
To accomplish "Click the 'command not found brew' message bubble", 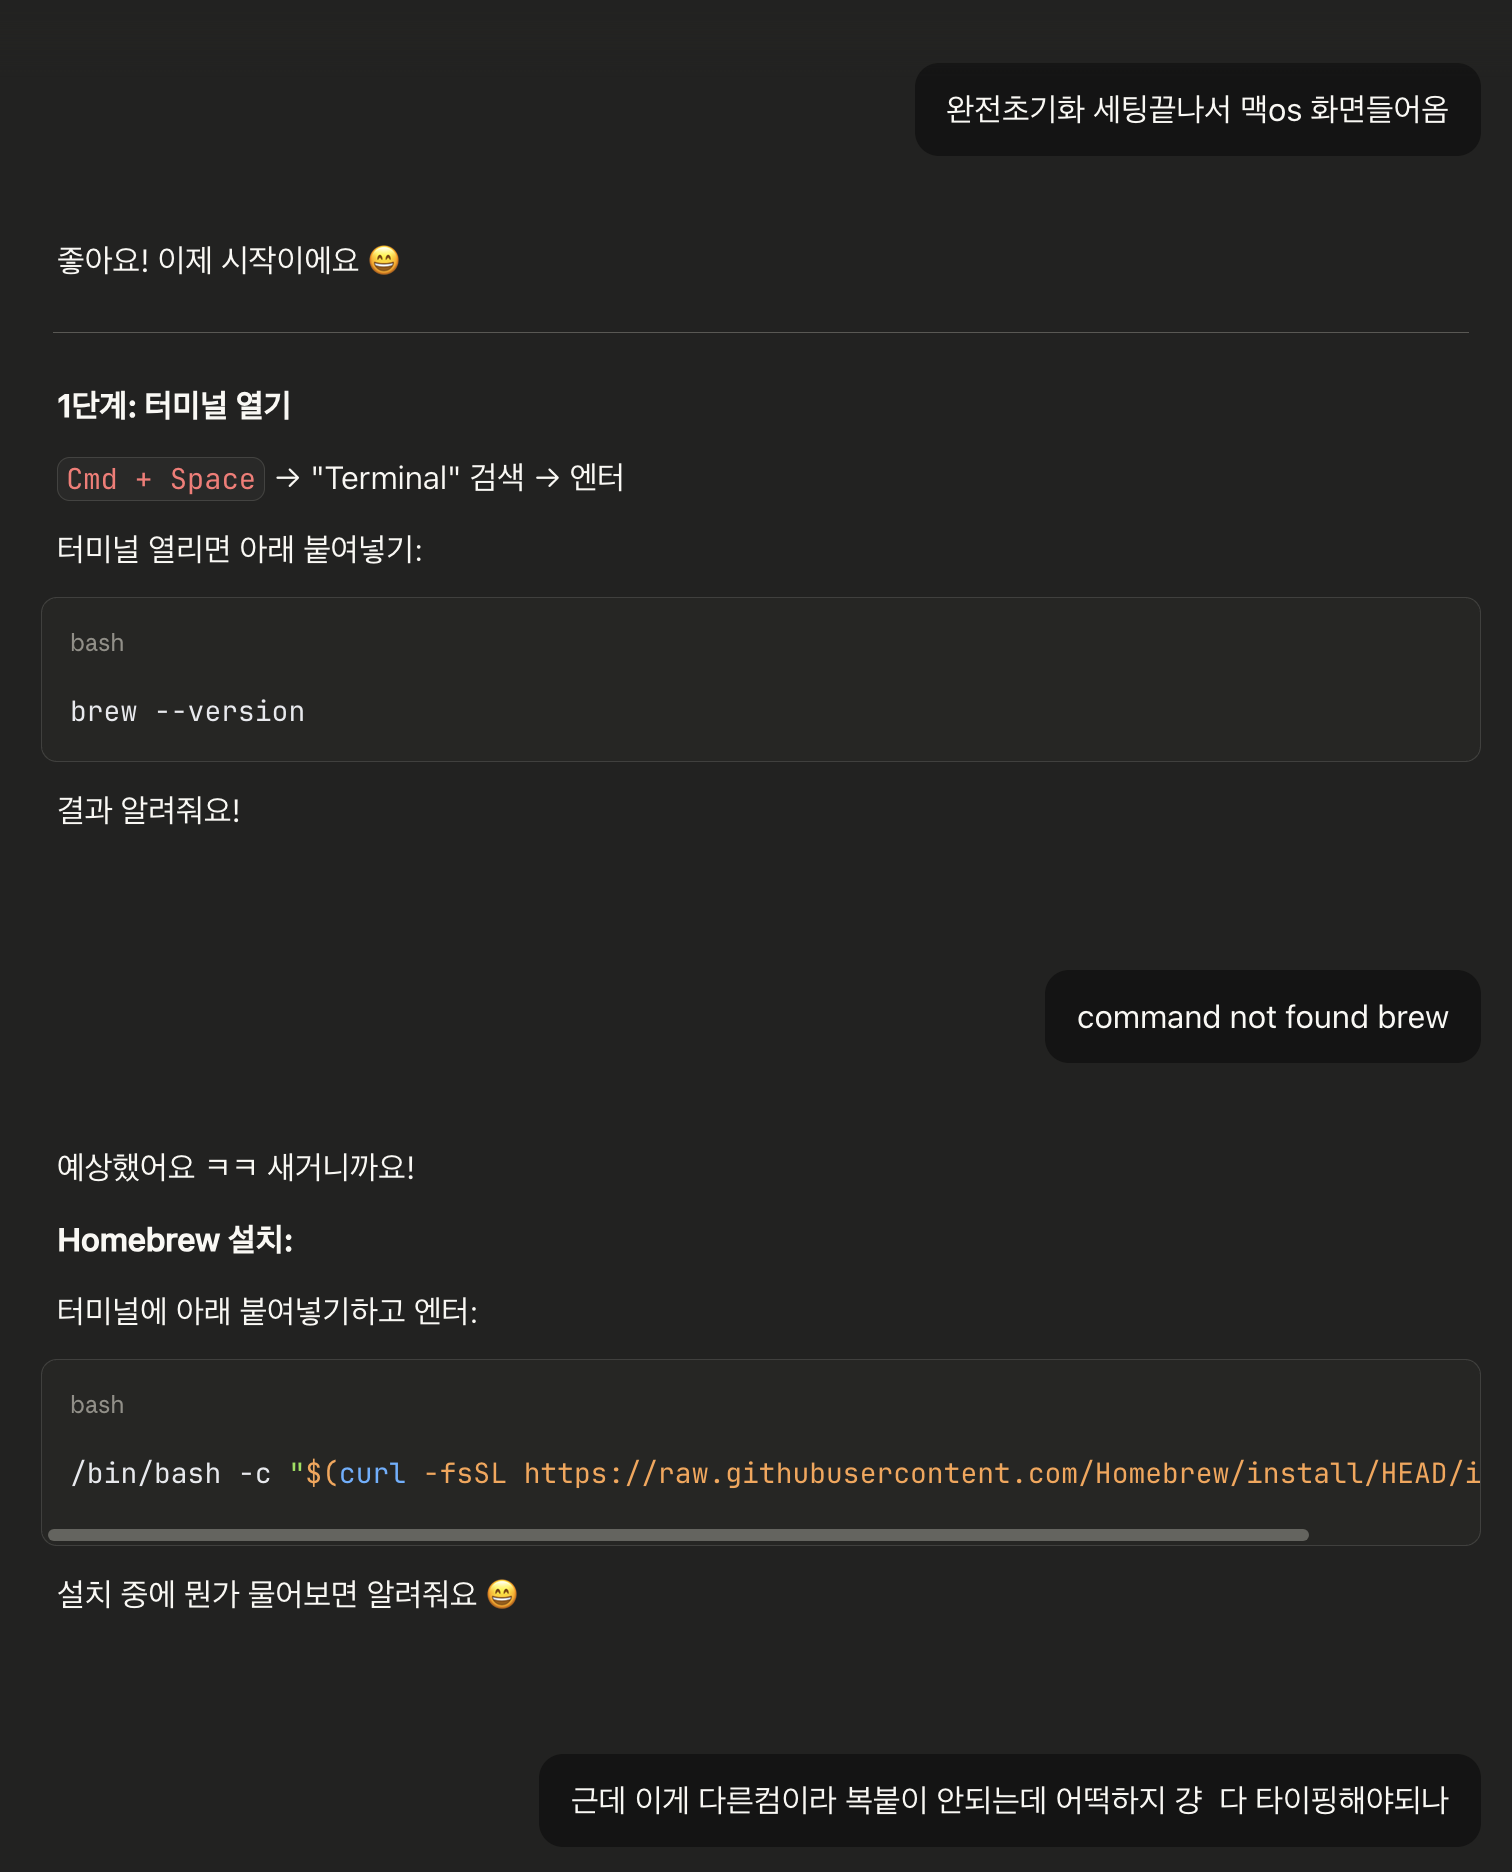I will [1262, 1017].
